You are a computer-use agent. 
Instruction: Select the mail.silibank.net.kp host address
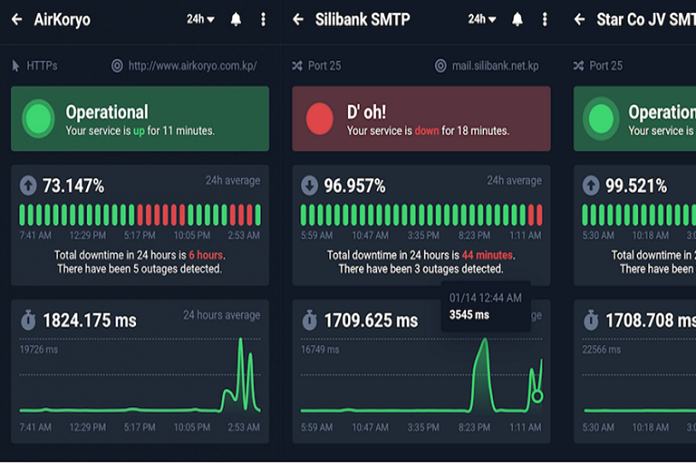click(495, 66)
